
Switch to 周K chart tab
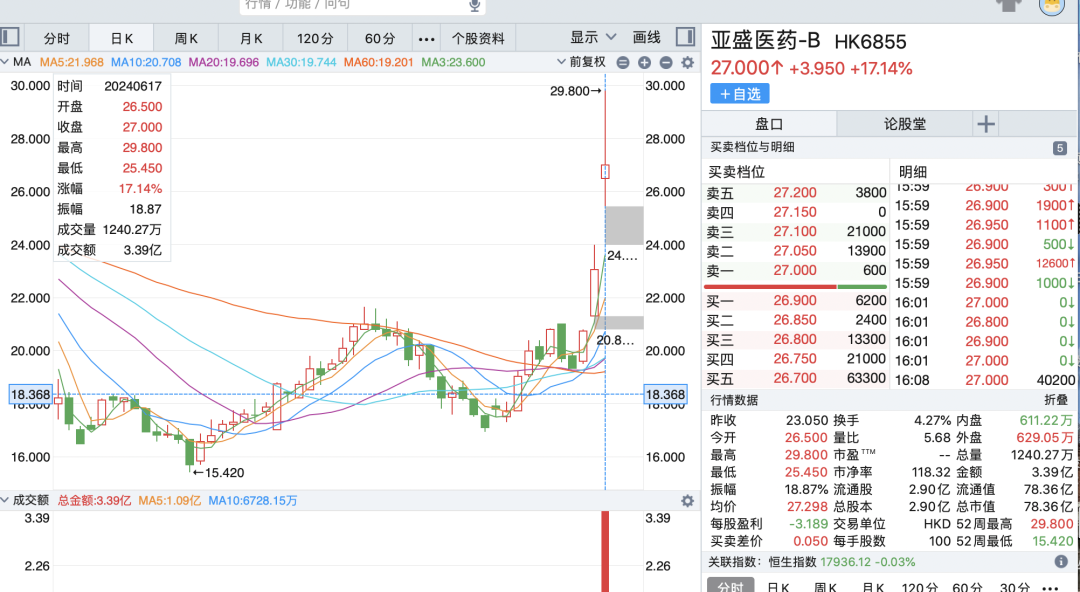[x=186, y=39]
